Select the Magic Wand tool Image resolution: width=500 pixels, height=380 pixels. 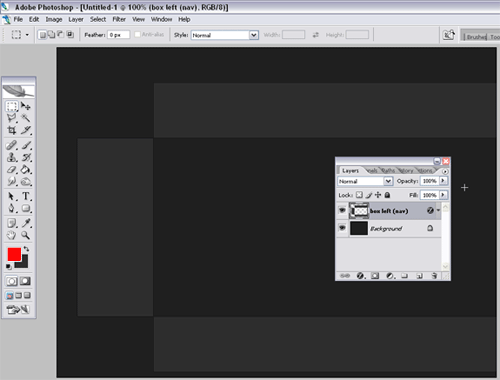26,118
